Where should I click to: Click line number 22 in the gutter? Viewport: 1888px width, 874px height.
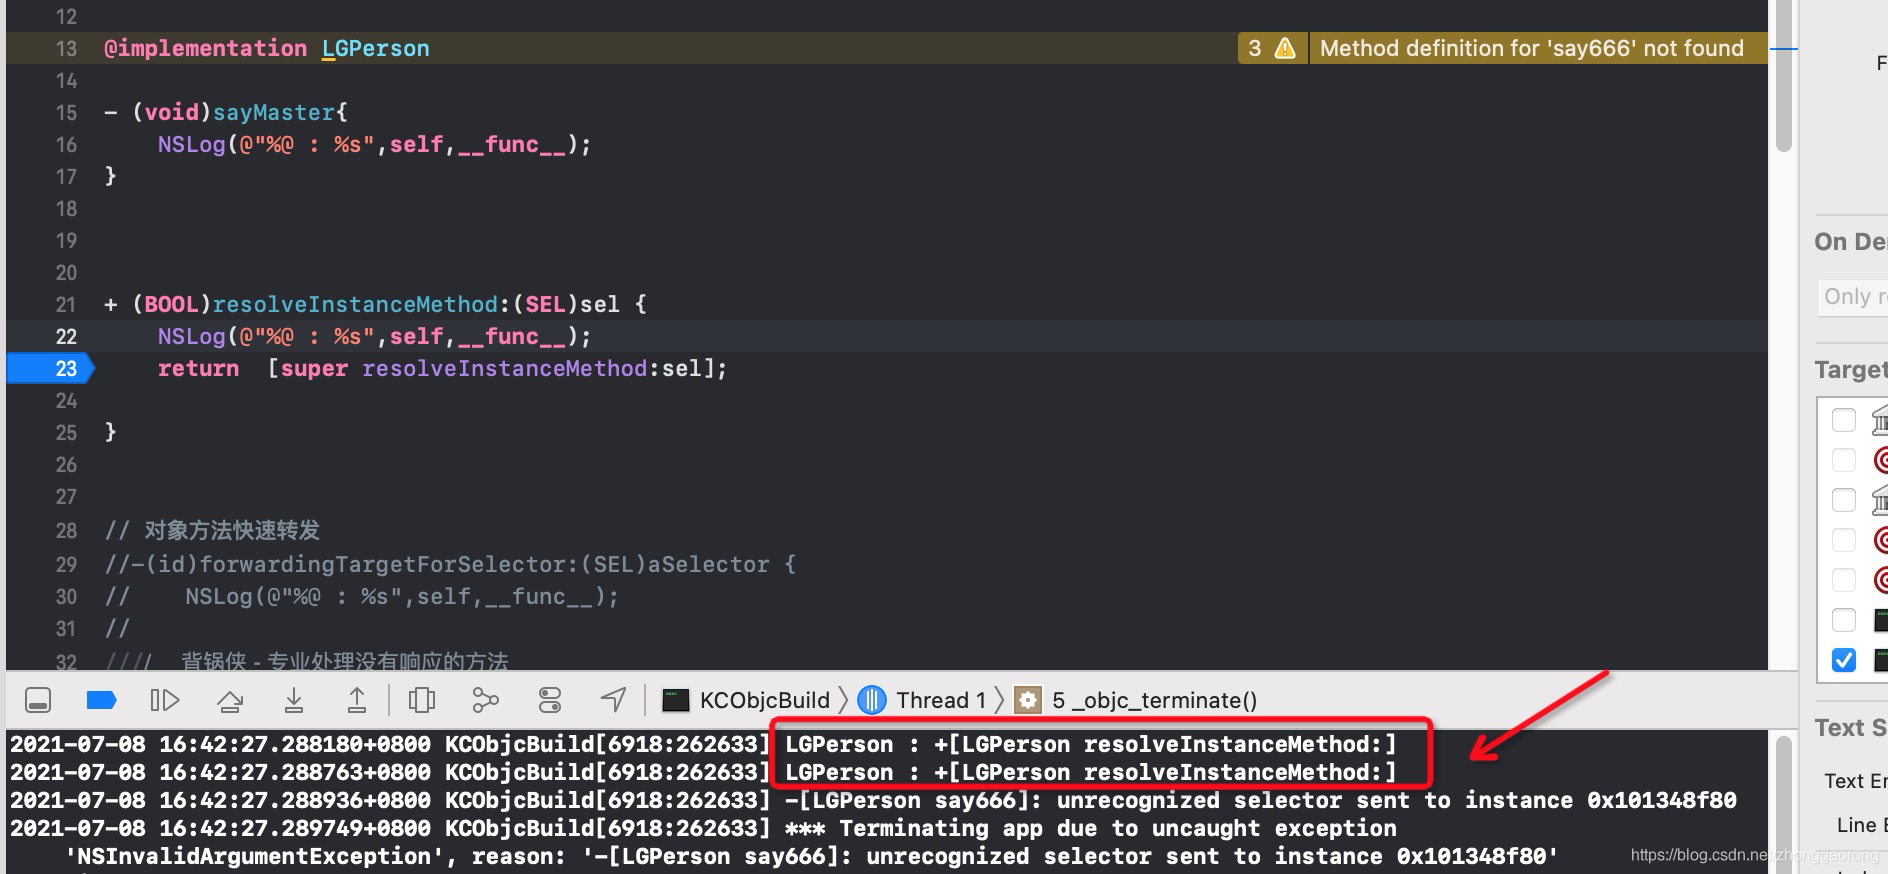coord(66,336)
